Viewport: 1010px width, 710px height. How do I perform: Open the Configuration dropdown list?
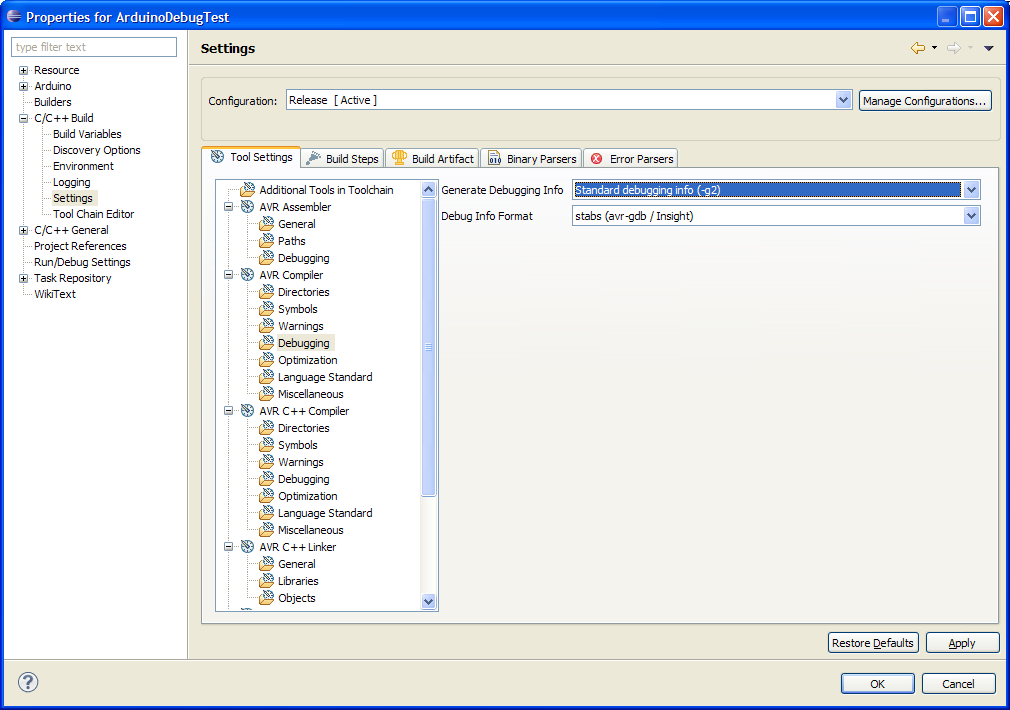point(843,100)
